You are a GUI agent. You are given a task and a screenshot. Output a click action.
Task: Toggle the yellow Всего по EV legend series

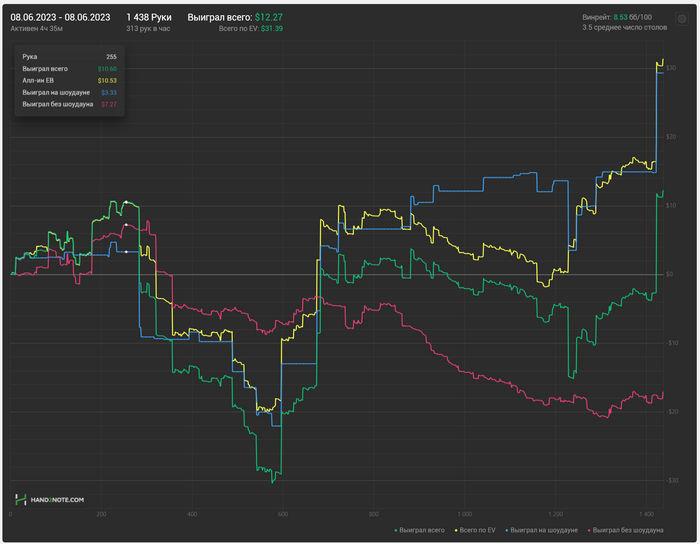click(476, 528)
